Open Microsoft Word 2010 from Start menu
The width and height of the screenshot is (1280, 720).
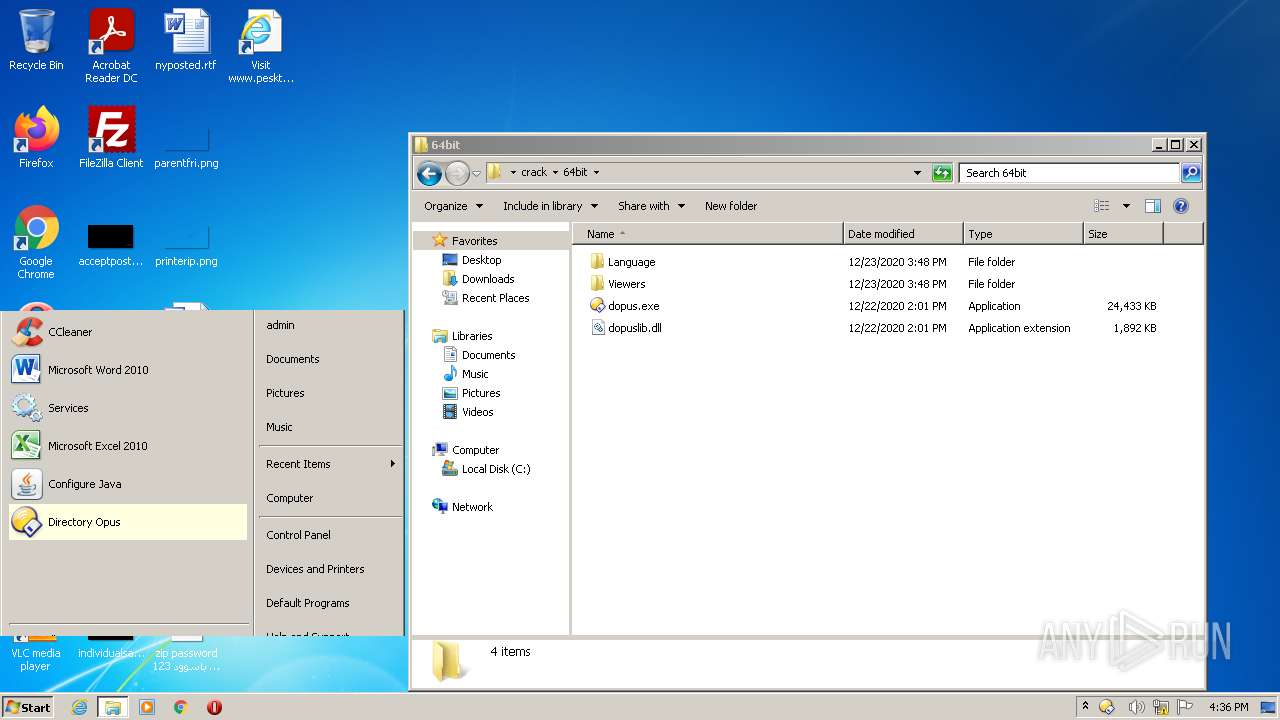coord(128,370)
